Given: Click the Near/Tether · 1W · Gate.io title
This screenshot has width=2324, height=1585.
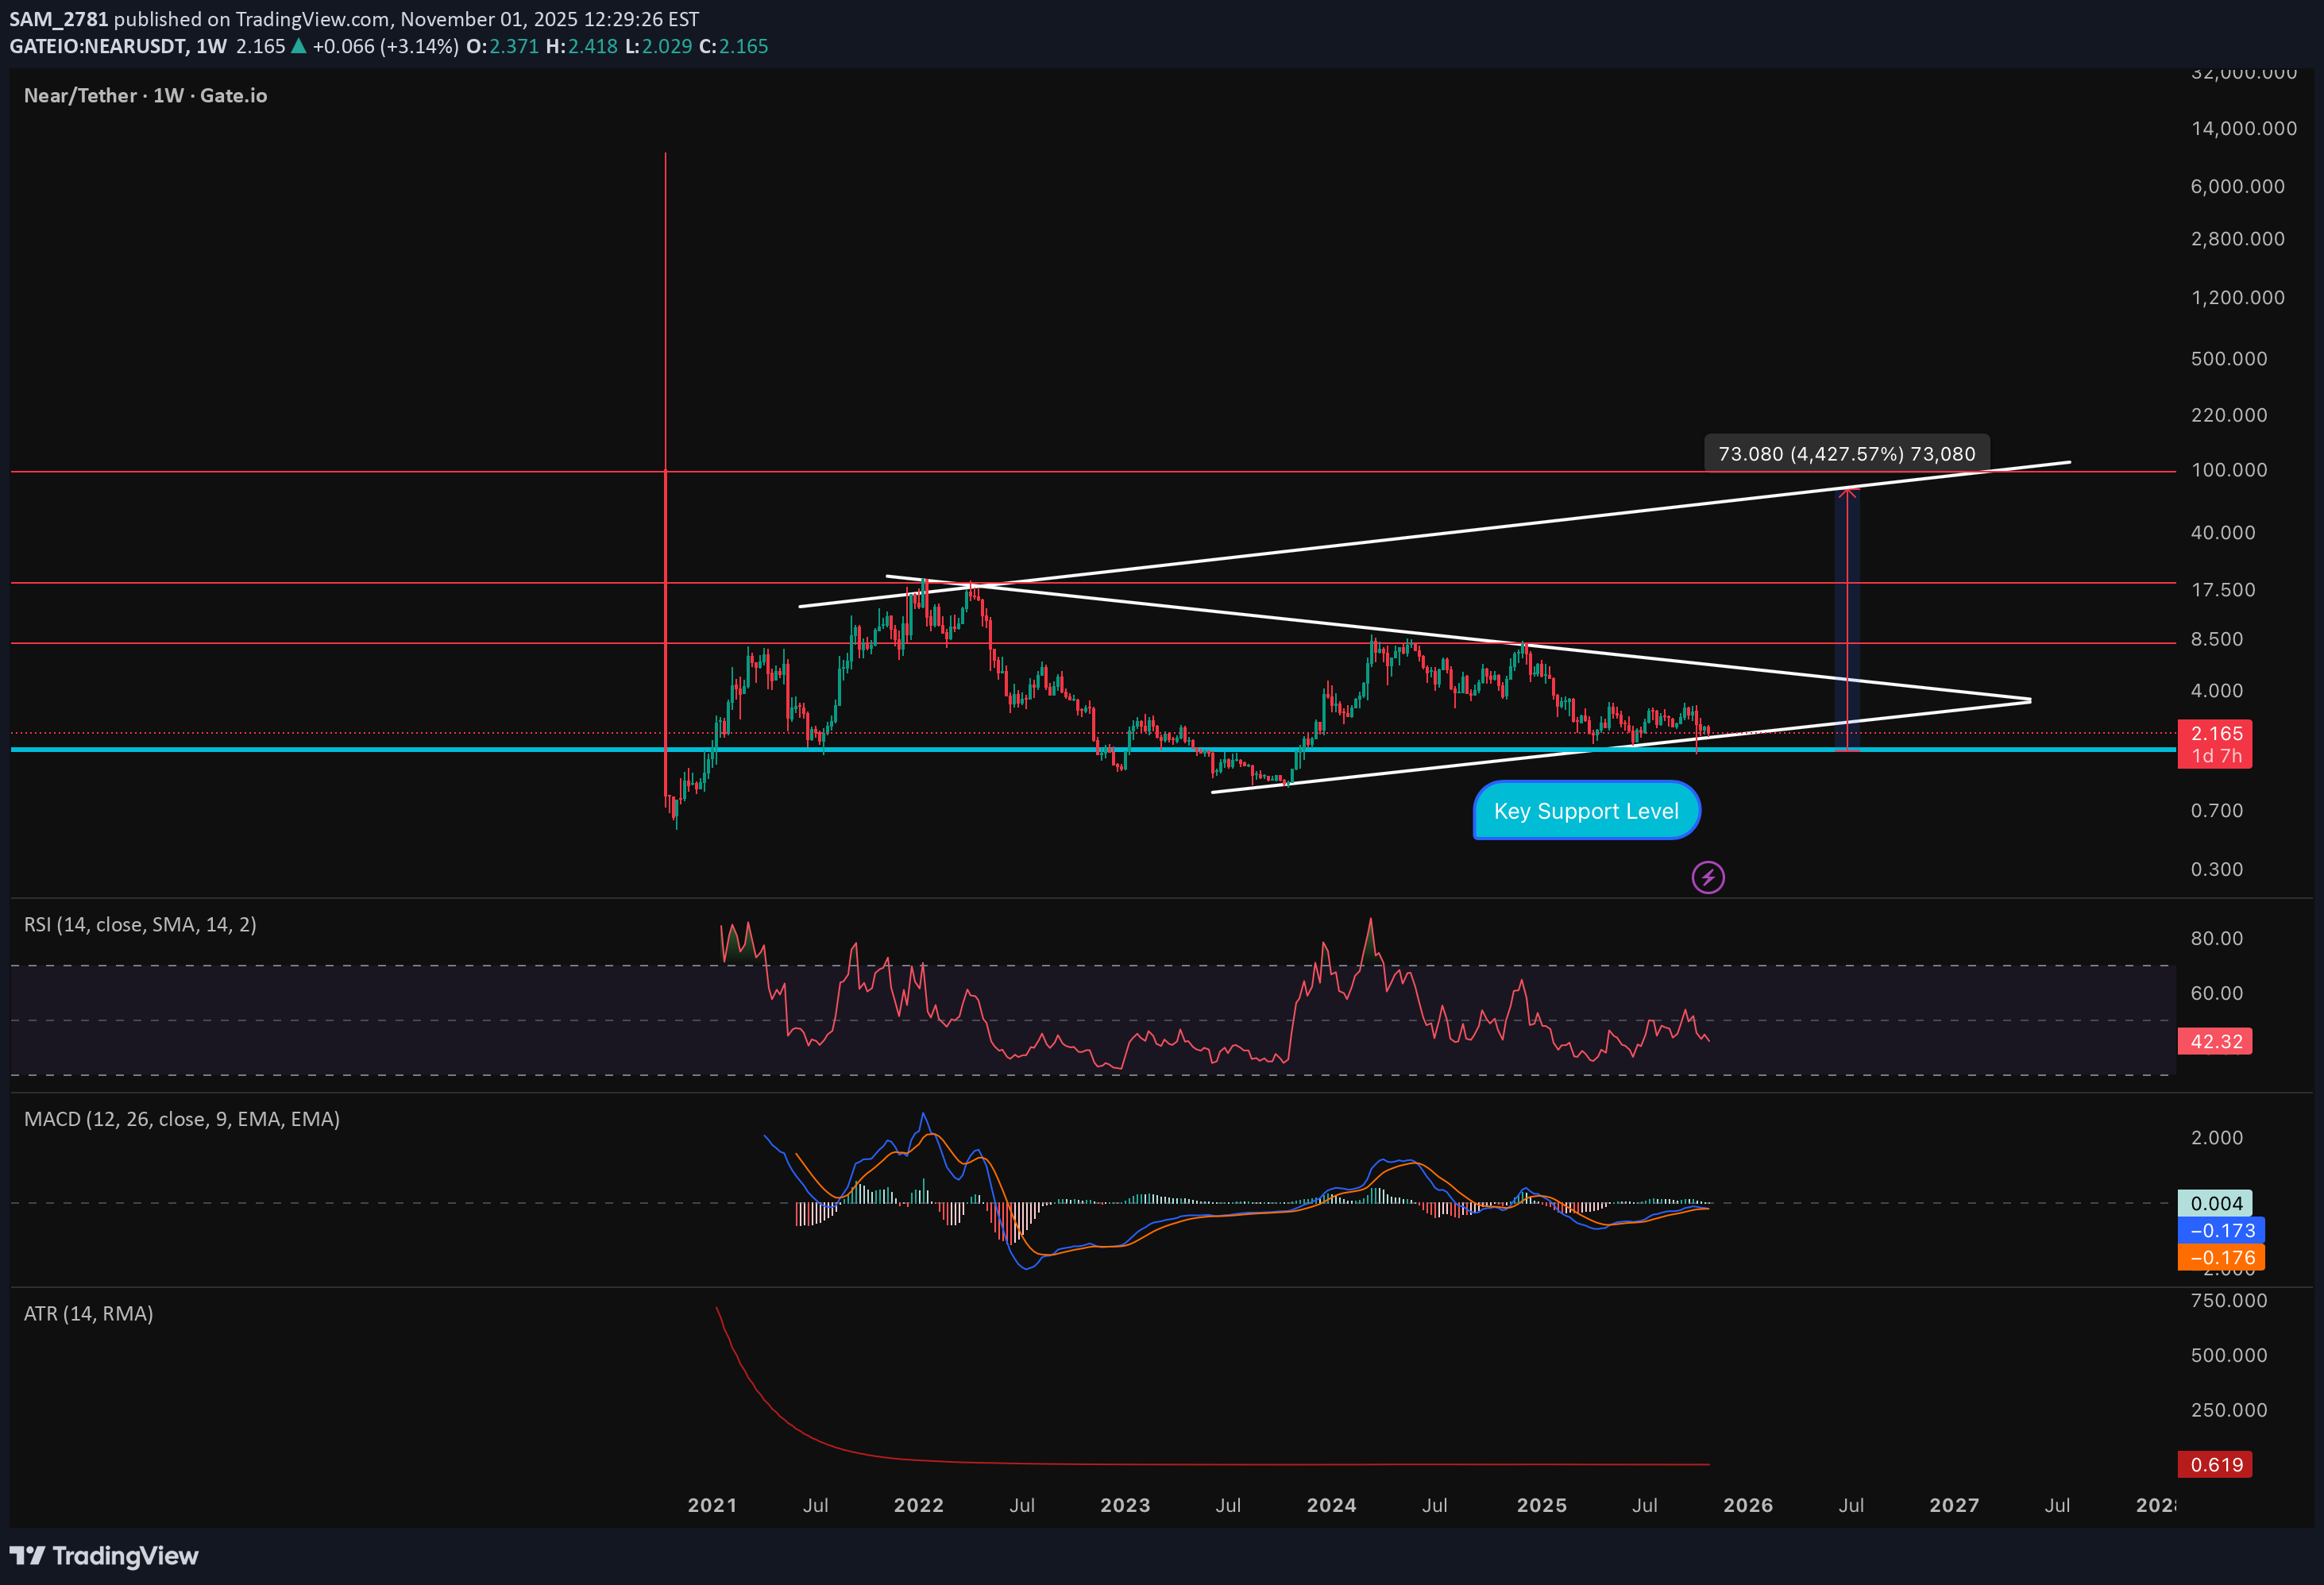Looking at the screenshot, I should tap(145, 96).
